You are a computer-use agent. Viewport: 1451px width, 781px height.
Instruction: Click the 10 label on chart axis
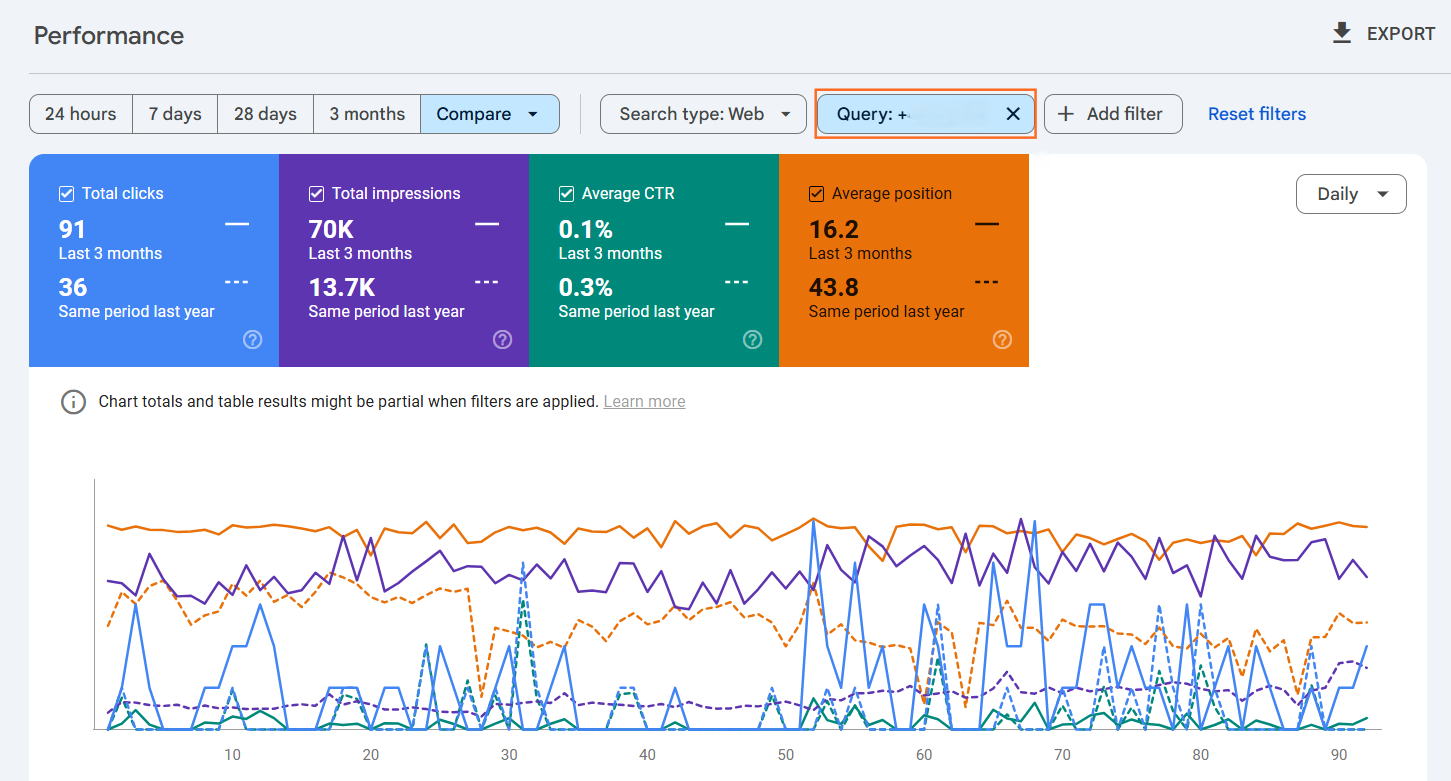coord(232,755)
